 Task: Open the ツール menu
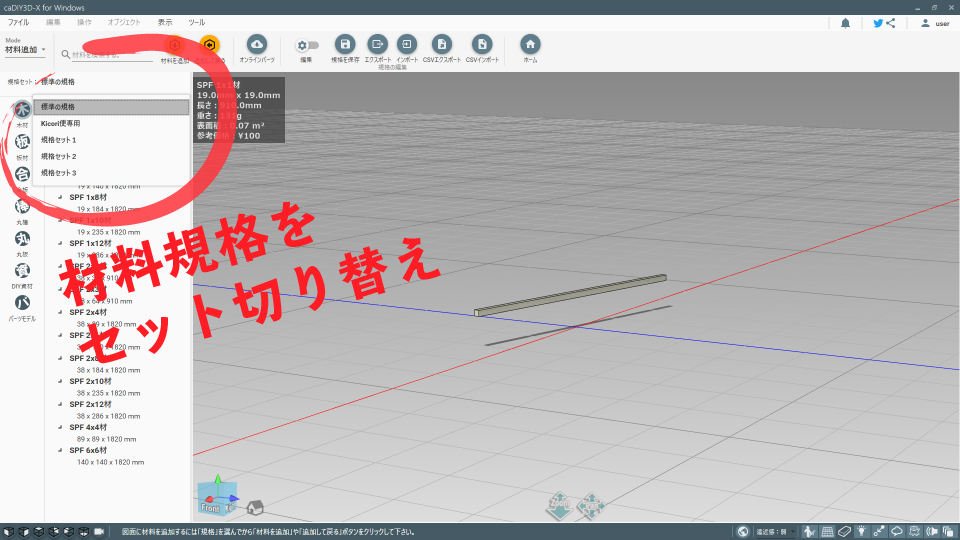[197, 22]
